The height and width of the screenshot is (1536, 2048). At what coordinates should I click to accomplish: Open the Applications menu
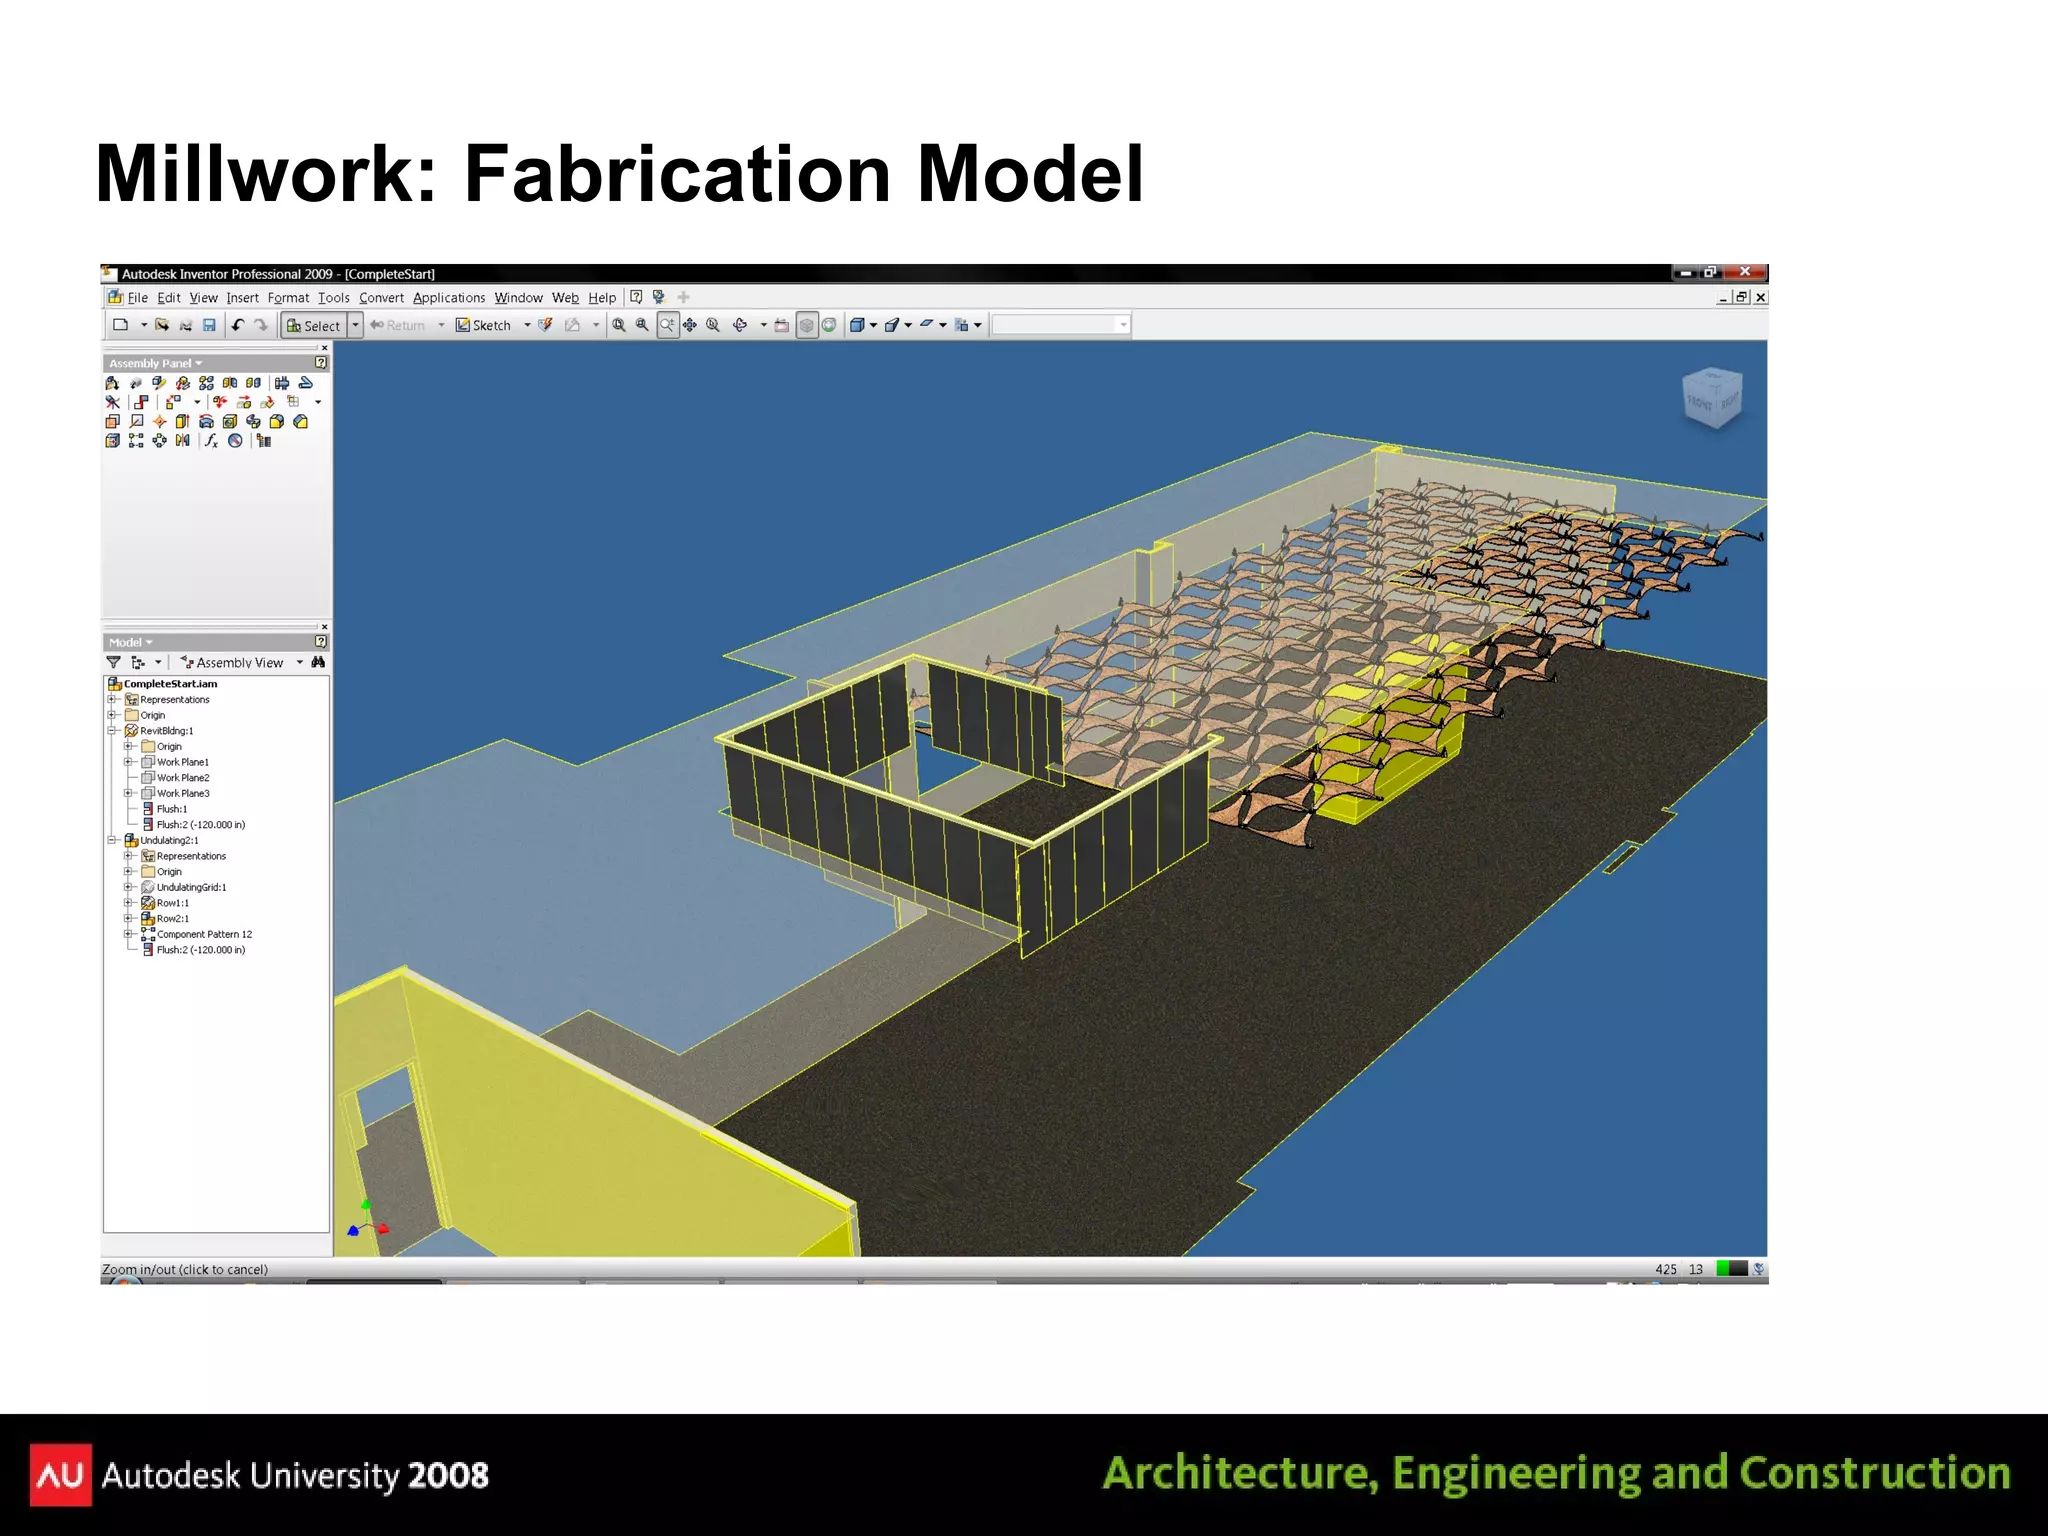[449, 298]
